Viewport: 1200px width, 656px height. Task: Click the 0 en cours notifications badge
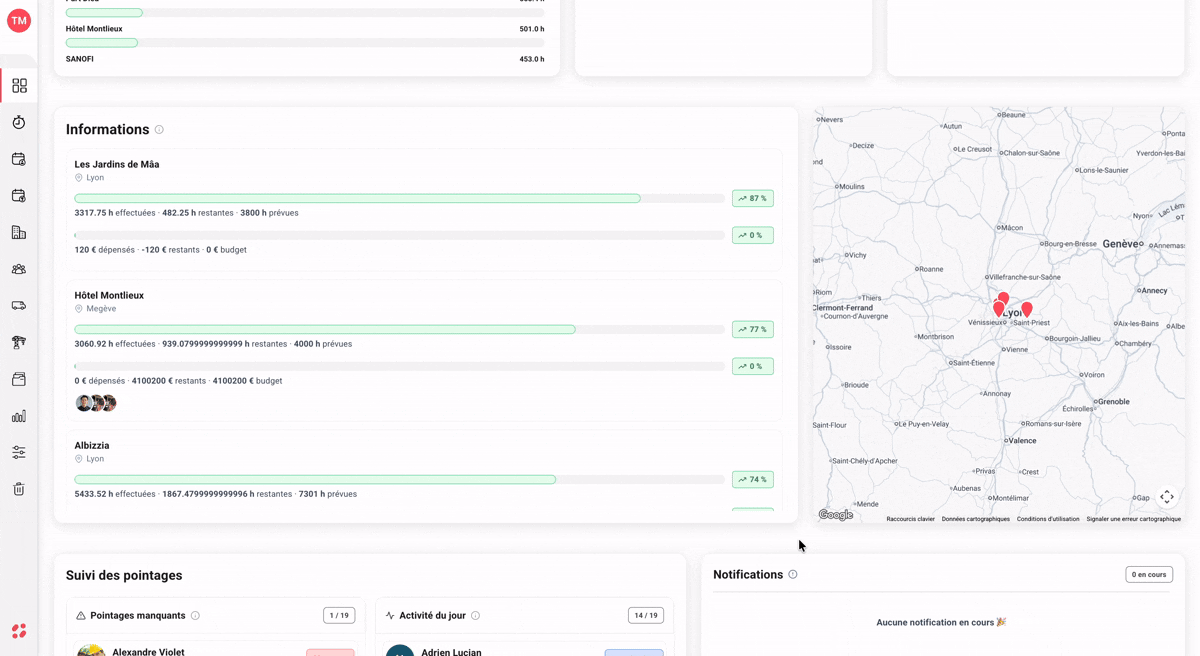[1149, 575]
